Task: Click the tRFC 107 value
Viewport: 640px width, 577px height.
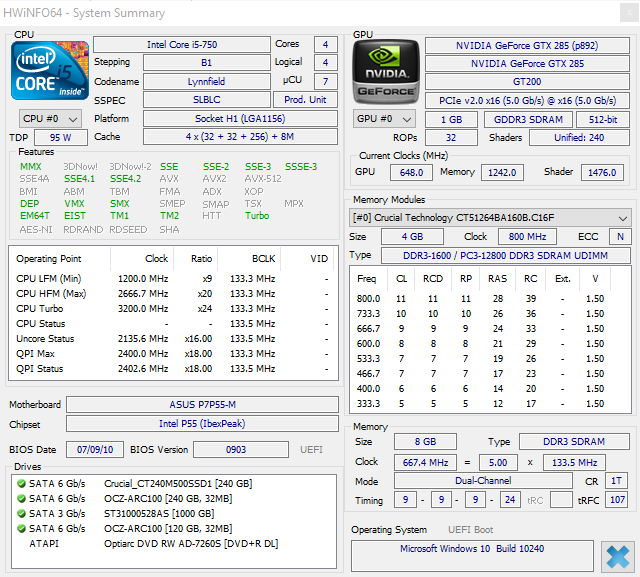Action: 617,500
